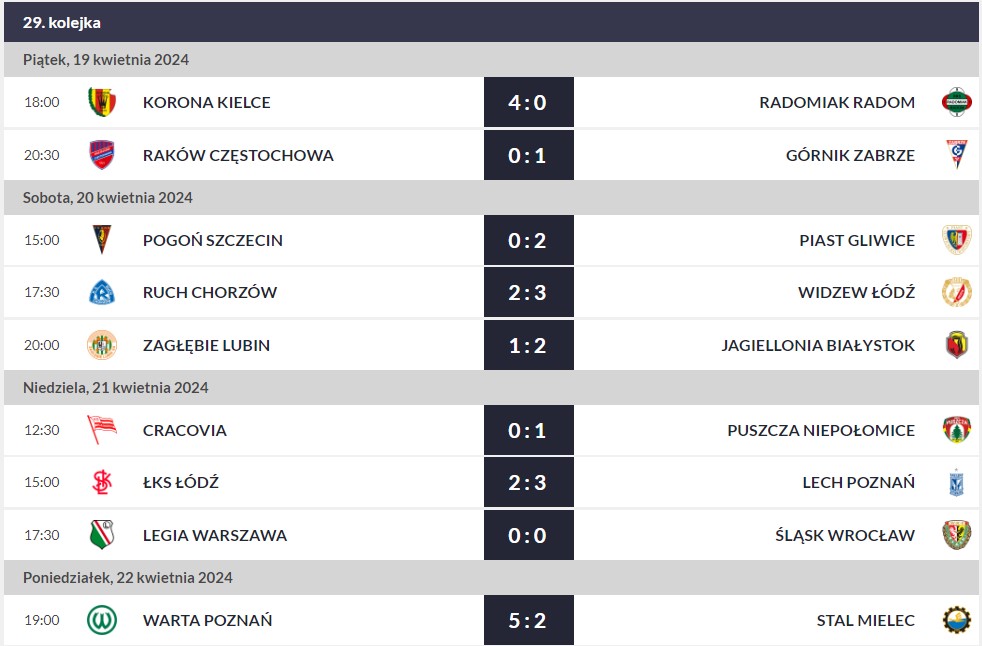
Task: Open the 0:0 Legia vs Śląsk score
Action: pyautogui.click(x=528, y=535)
